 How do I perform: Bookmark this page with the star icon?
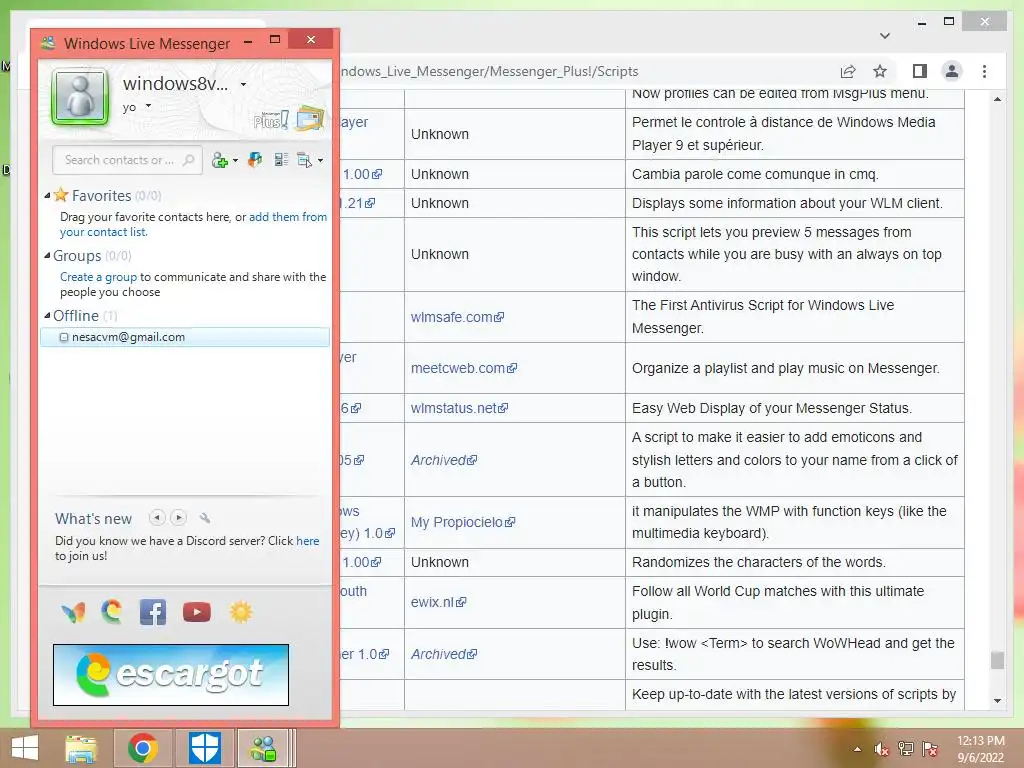(x=880, y=71)
